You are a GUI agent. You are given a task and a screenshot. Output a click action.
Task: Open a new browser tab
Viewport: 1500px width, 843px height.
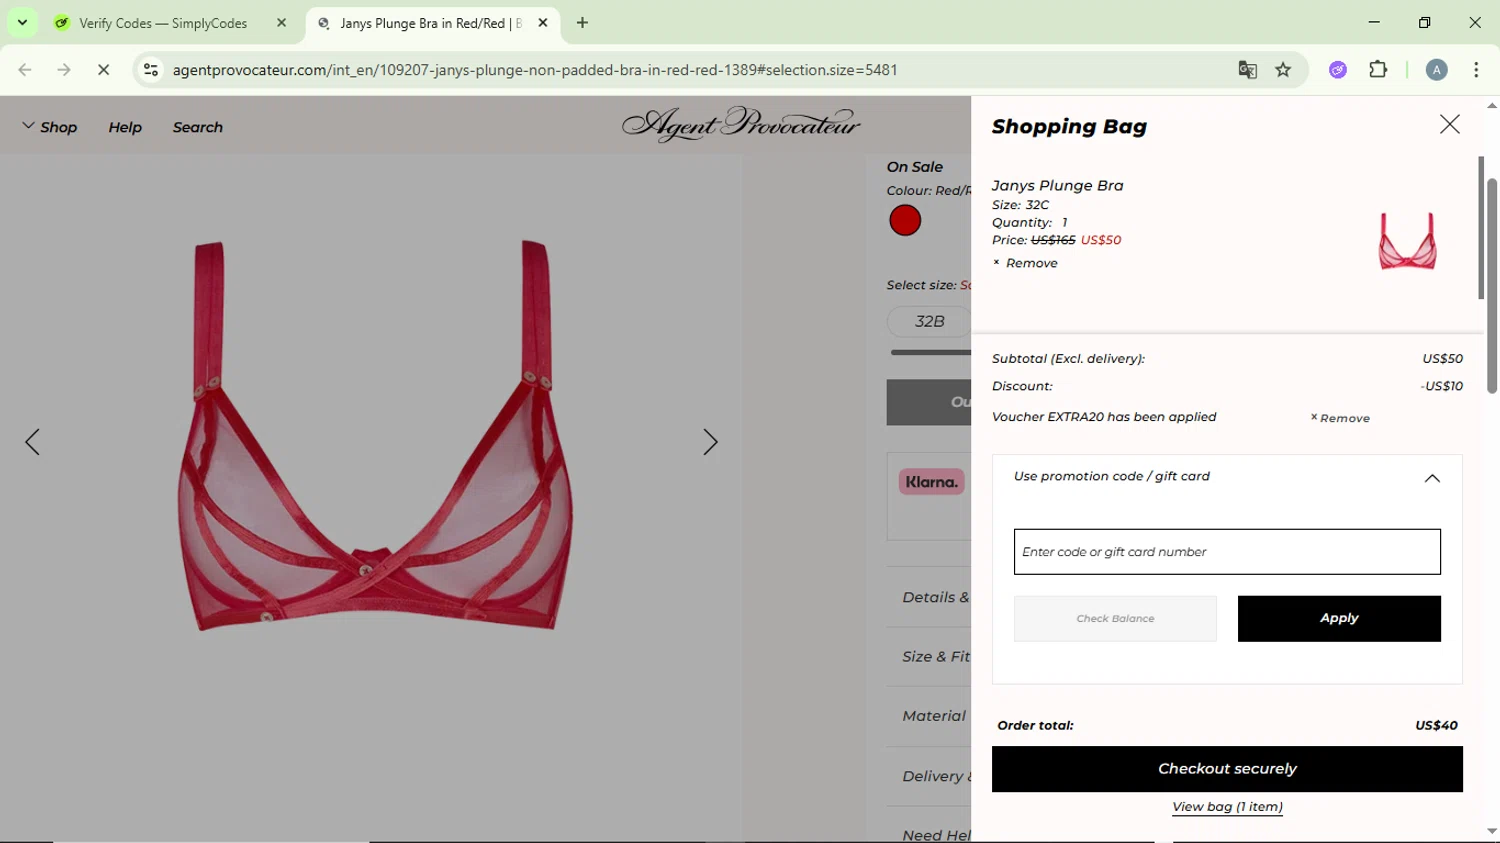pos(582,23)
